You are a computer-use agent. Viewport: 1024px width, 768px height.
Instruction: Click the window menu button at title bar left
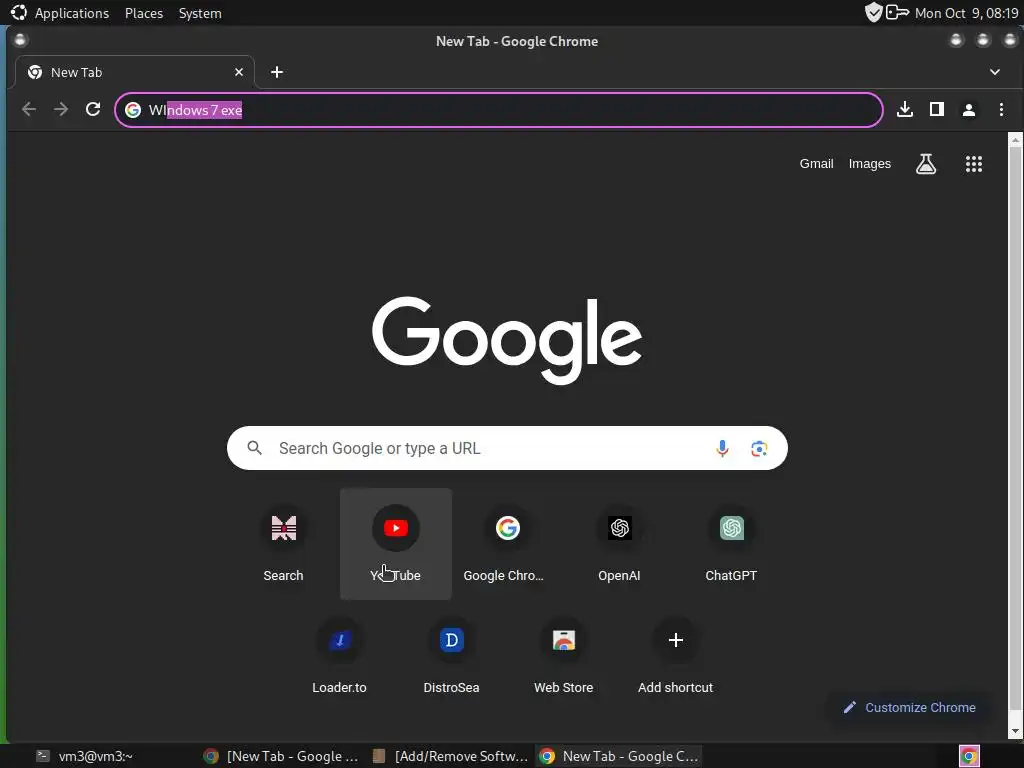(x=20, y=40)
